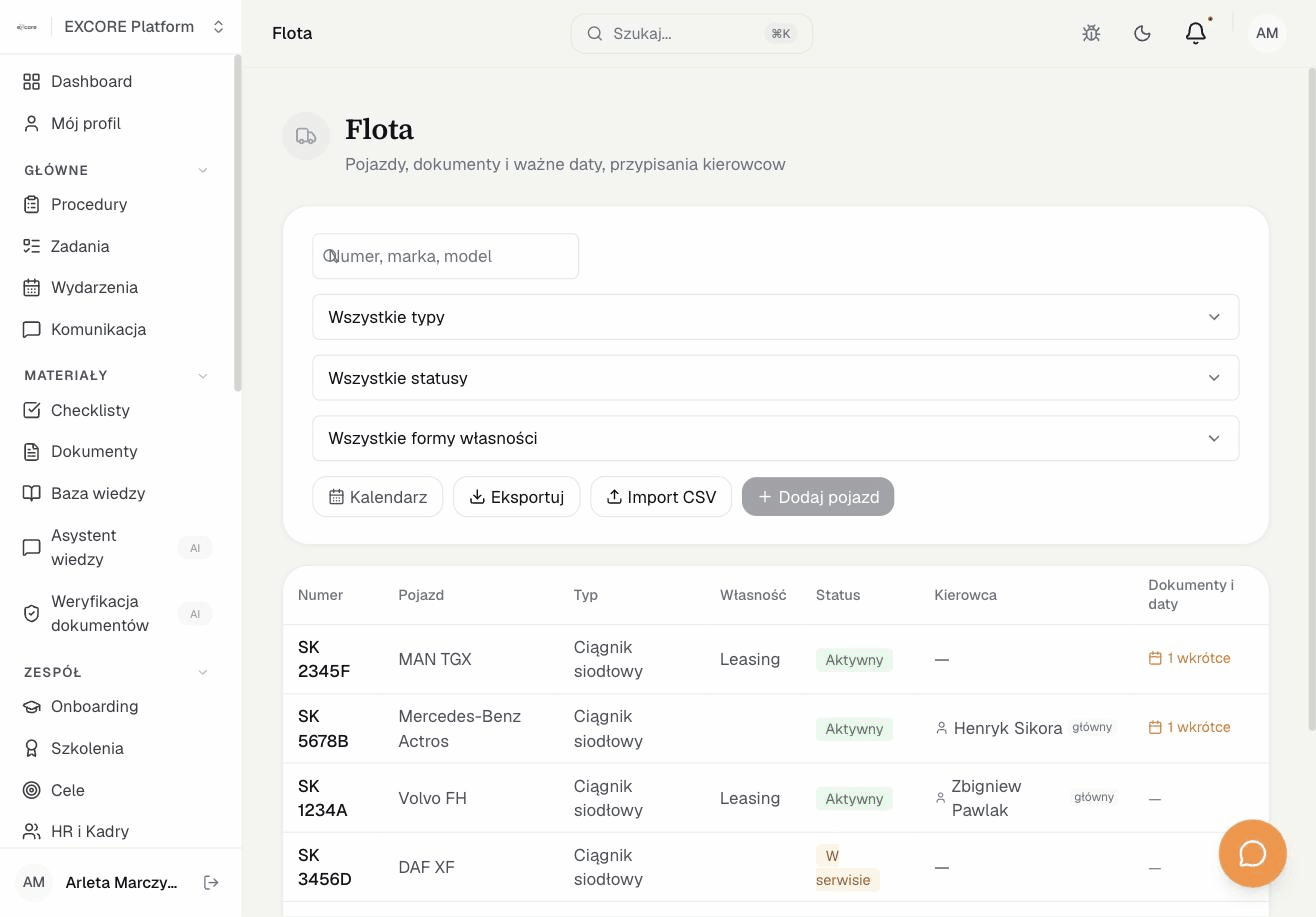Click the Dodaj pojazd button
Image resolution: width=1316 pixels, height=917 pixels.
click(818, 497)
